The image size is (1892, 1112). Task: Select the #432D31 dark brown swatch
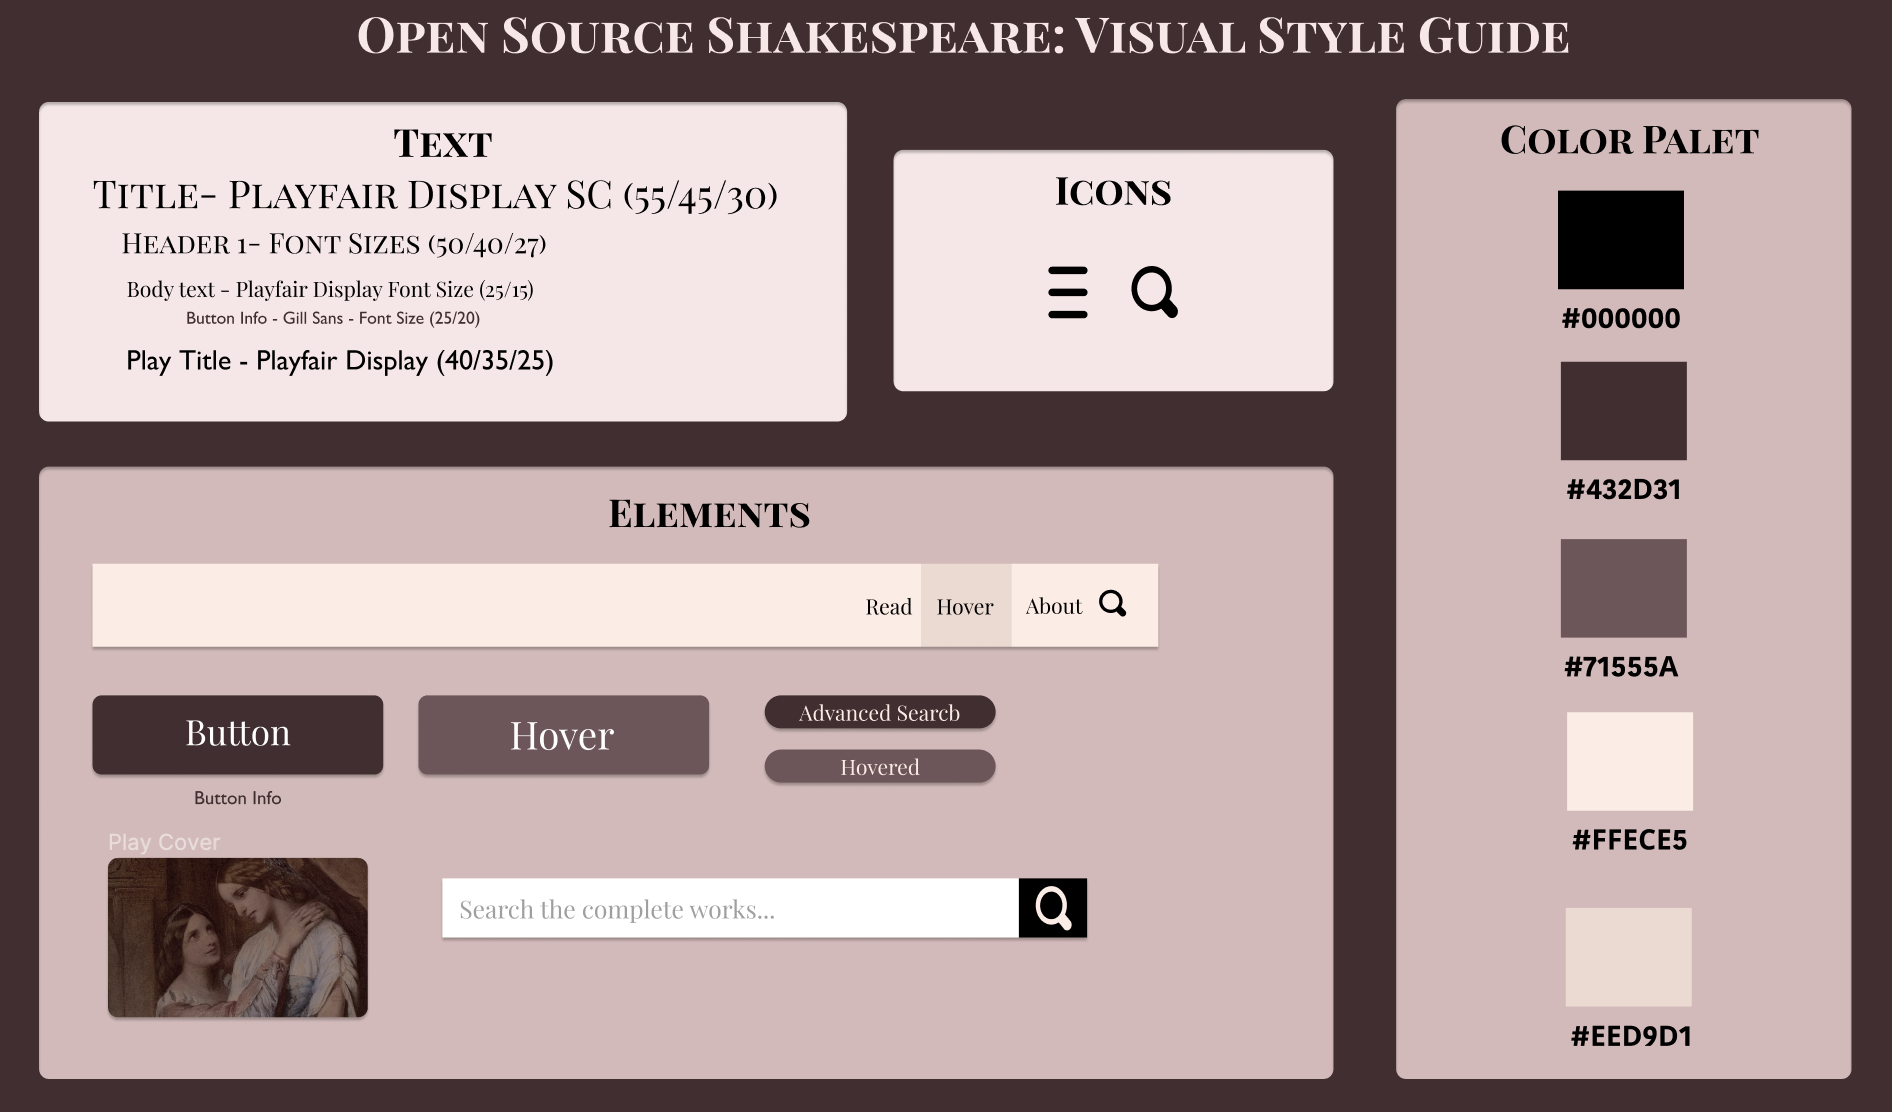(1623, 411)
